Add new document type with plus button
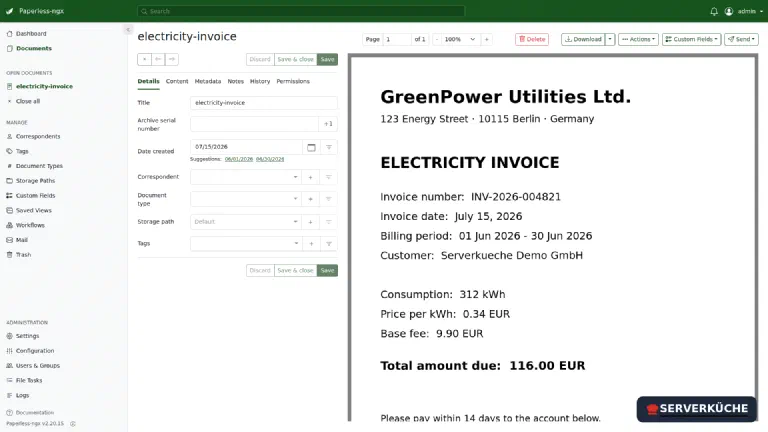The width and height of the screenshot is (768, 432). click(x=311, y=199)
